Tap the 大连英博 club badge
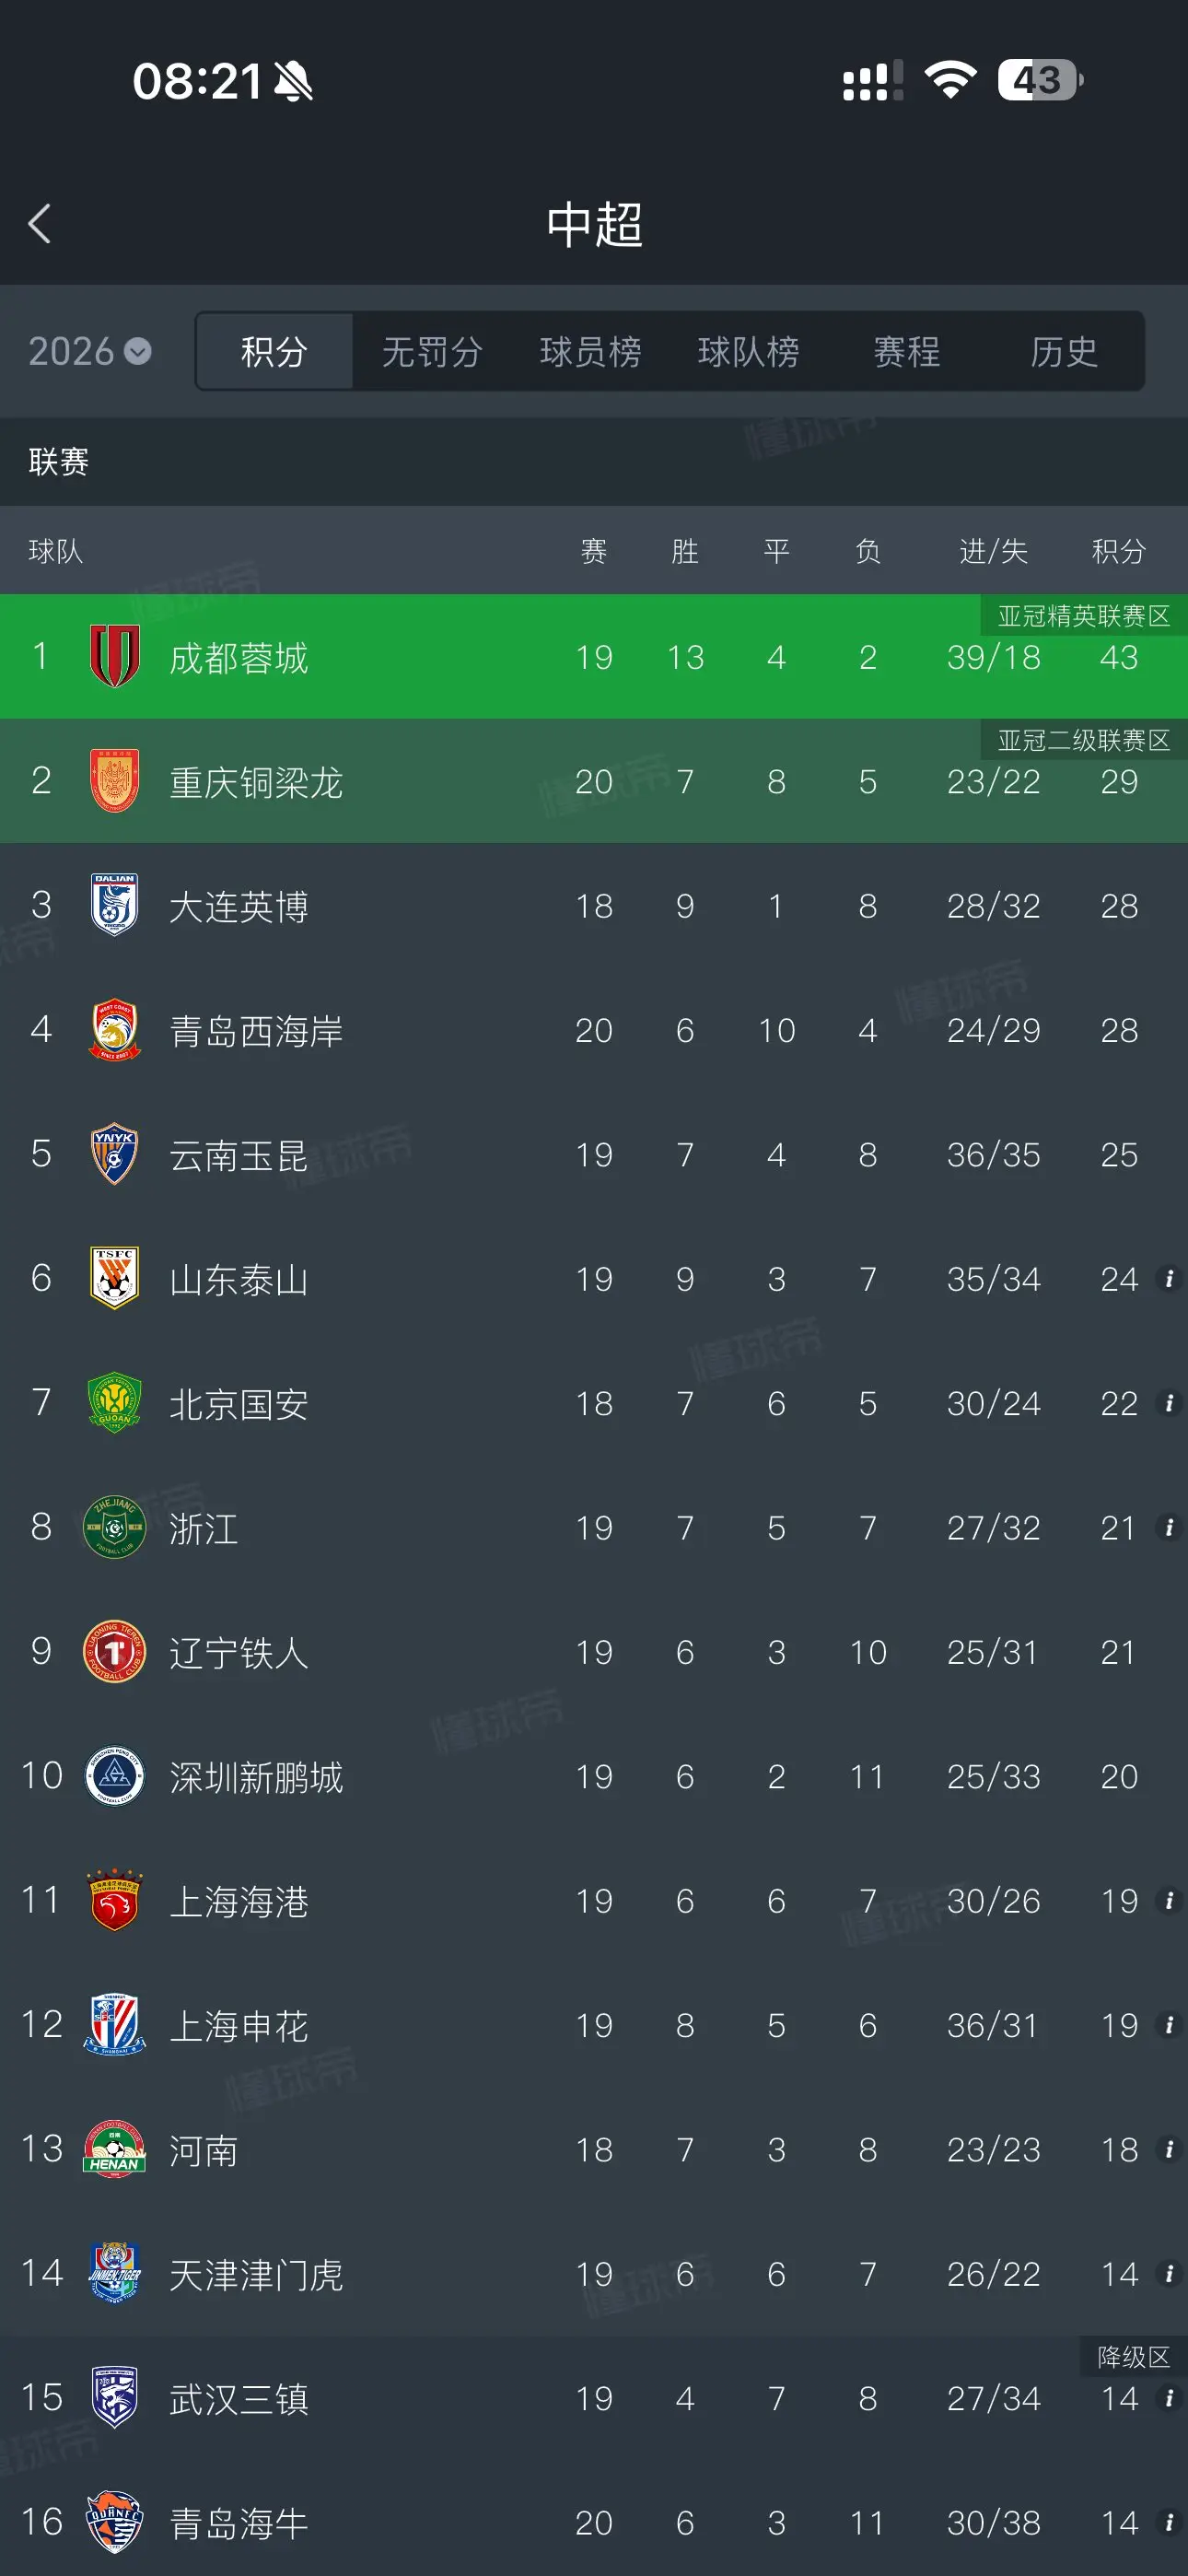Viewport: 1188px width, 2576px height. point(114,905)
